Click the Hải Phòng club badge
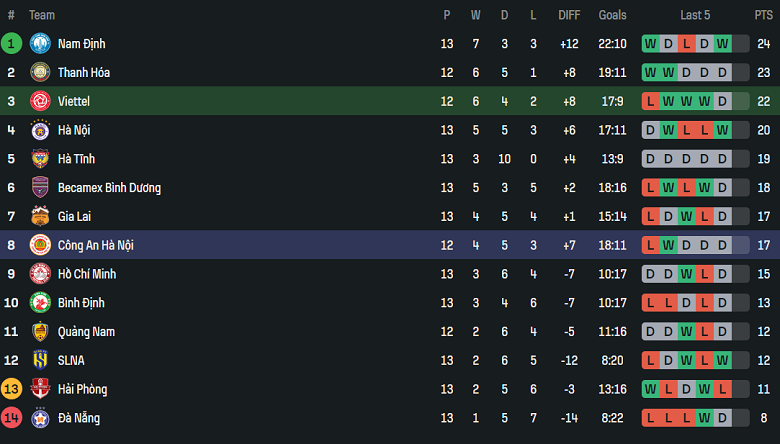The image size is (780, 444). coord(40,389)
